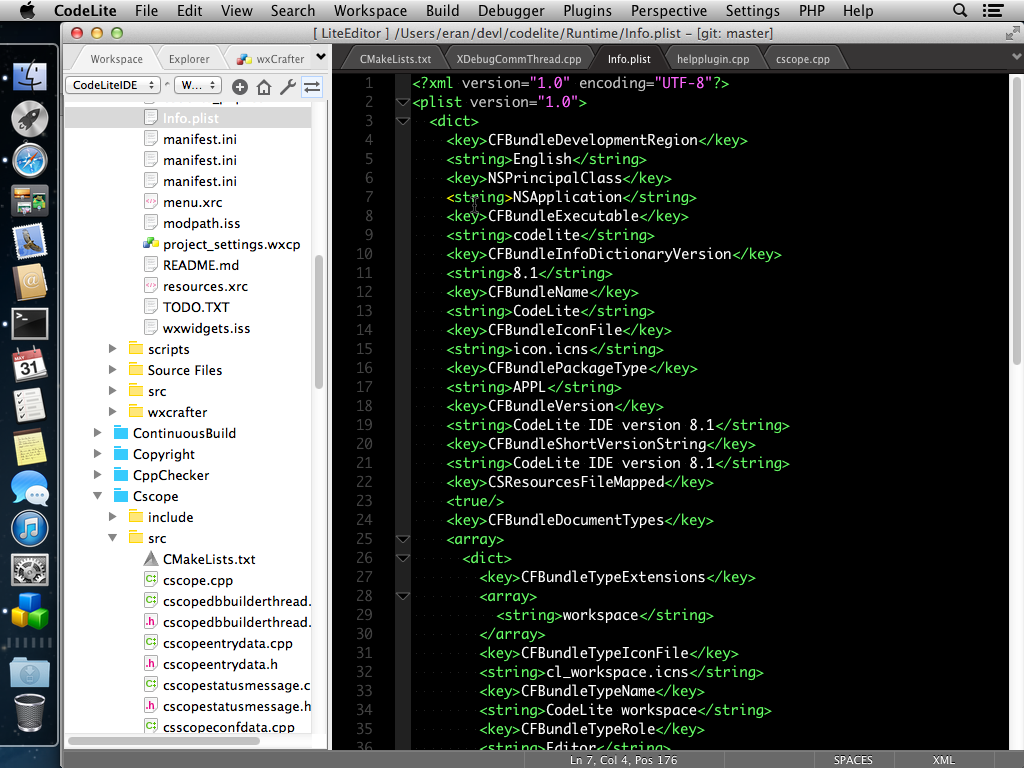The width and height of the screenshot is (1024, 768).
Task: Open Trash icon in Dock
Action: click(30, 712)
